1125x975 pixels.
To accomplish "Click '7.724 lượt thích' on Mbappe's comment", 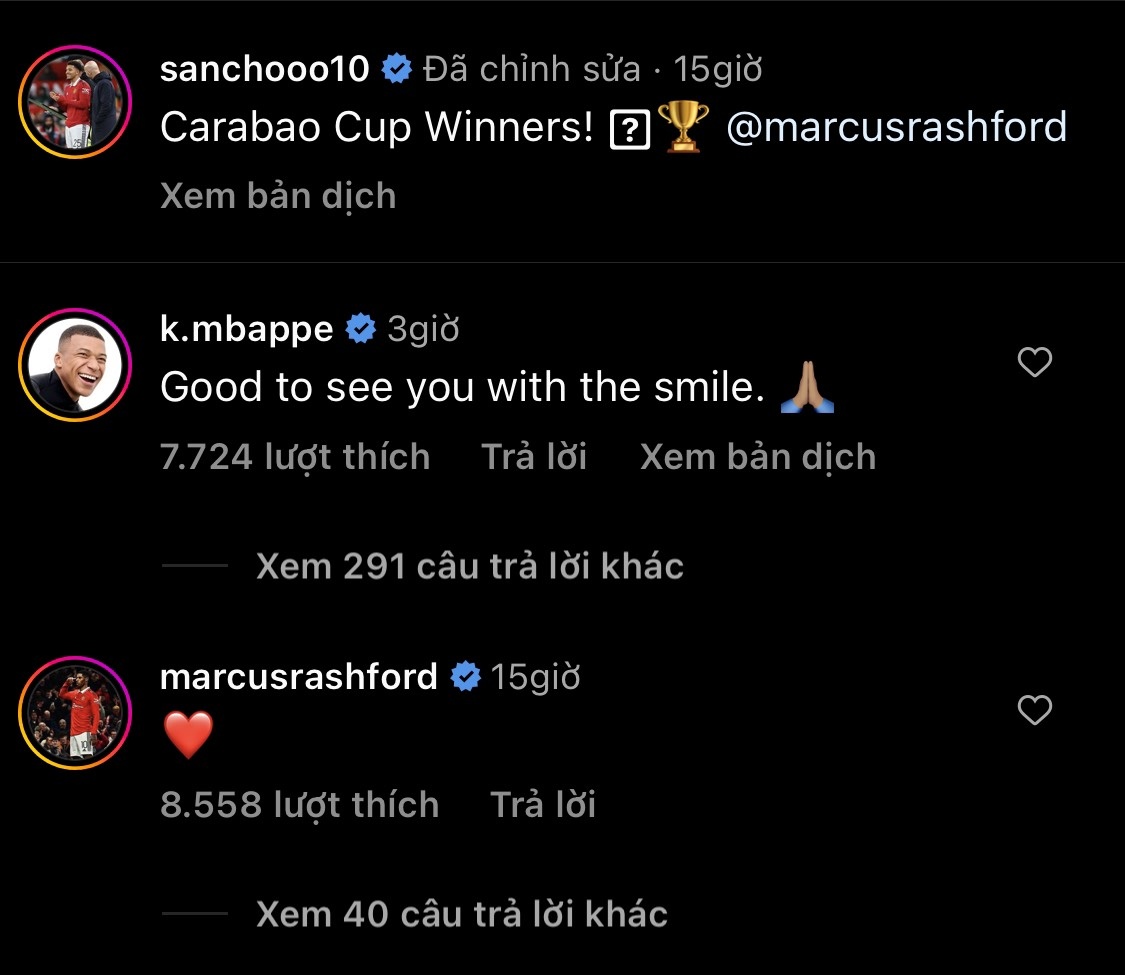I will pyautogui.click(x=296, y=456).
